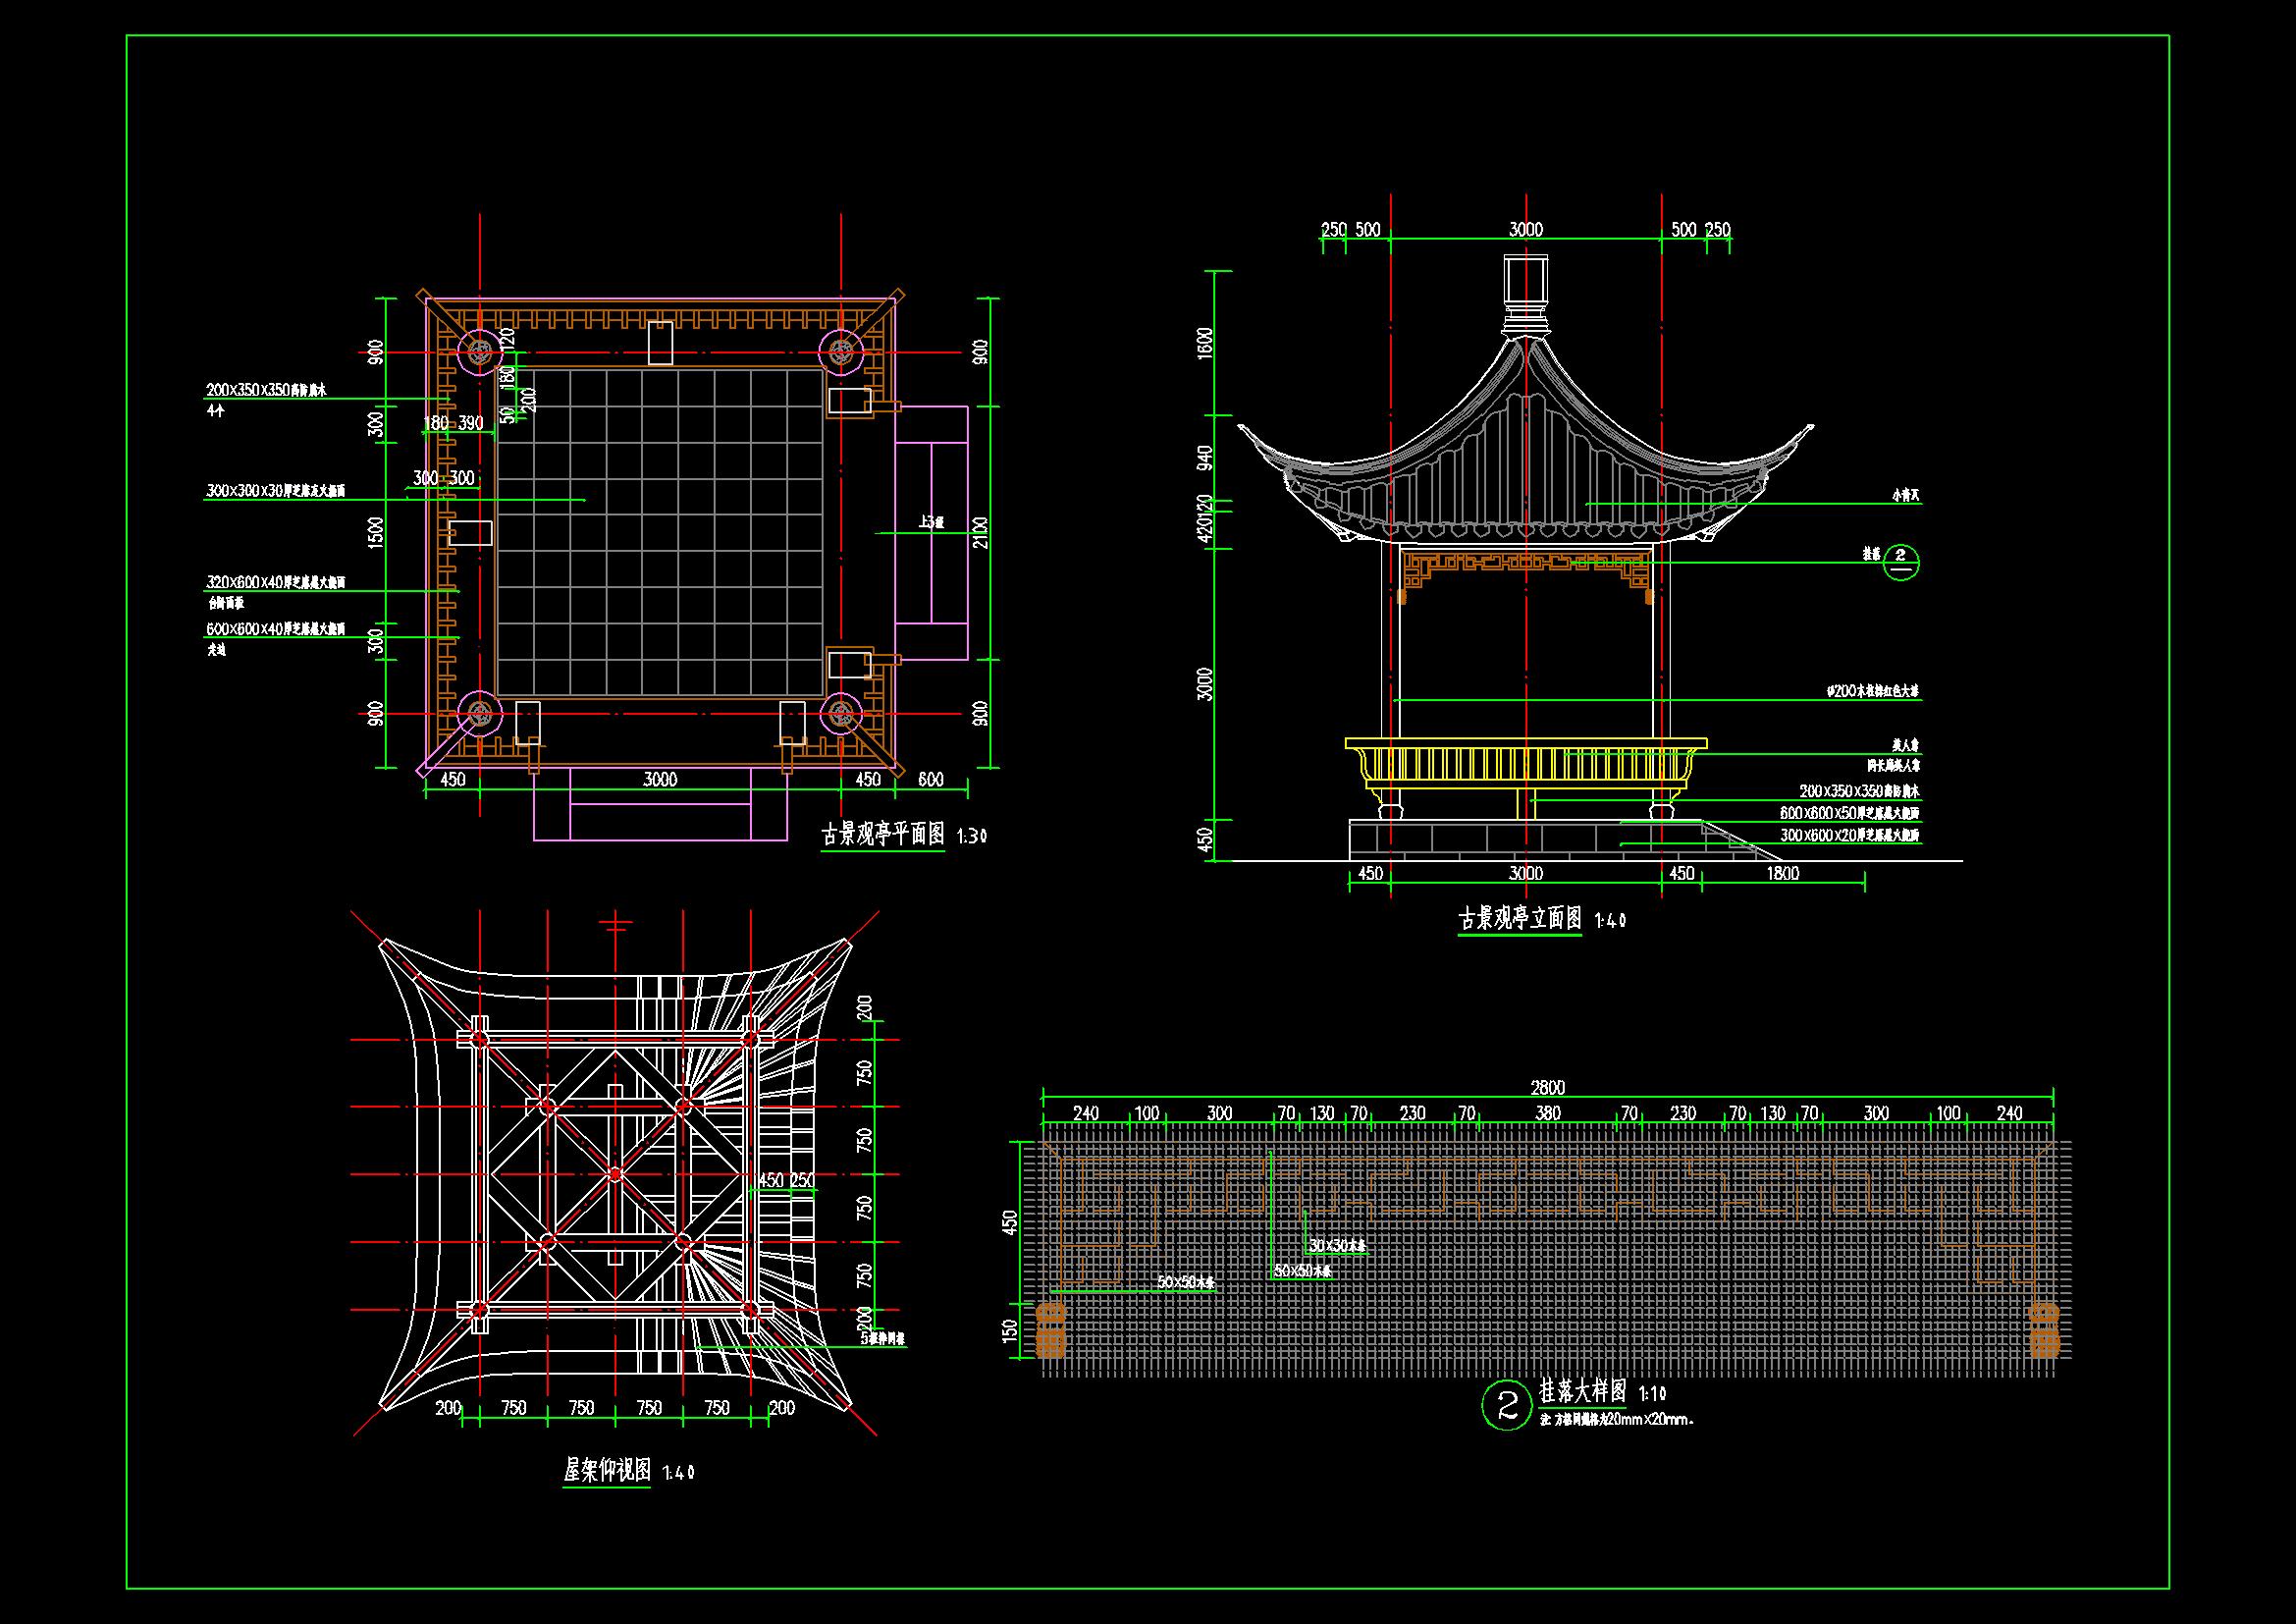Click the detail callout circle '2' beside the elevation
The width and height of the screenshot is (2296, 1624).
[x=1901, y=563]
